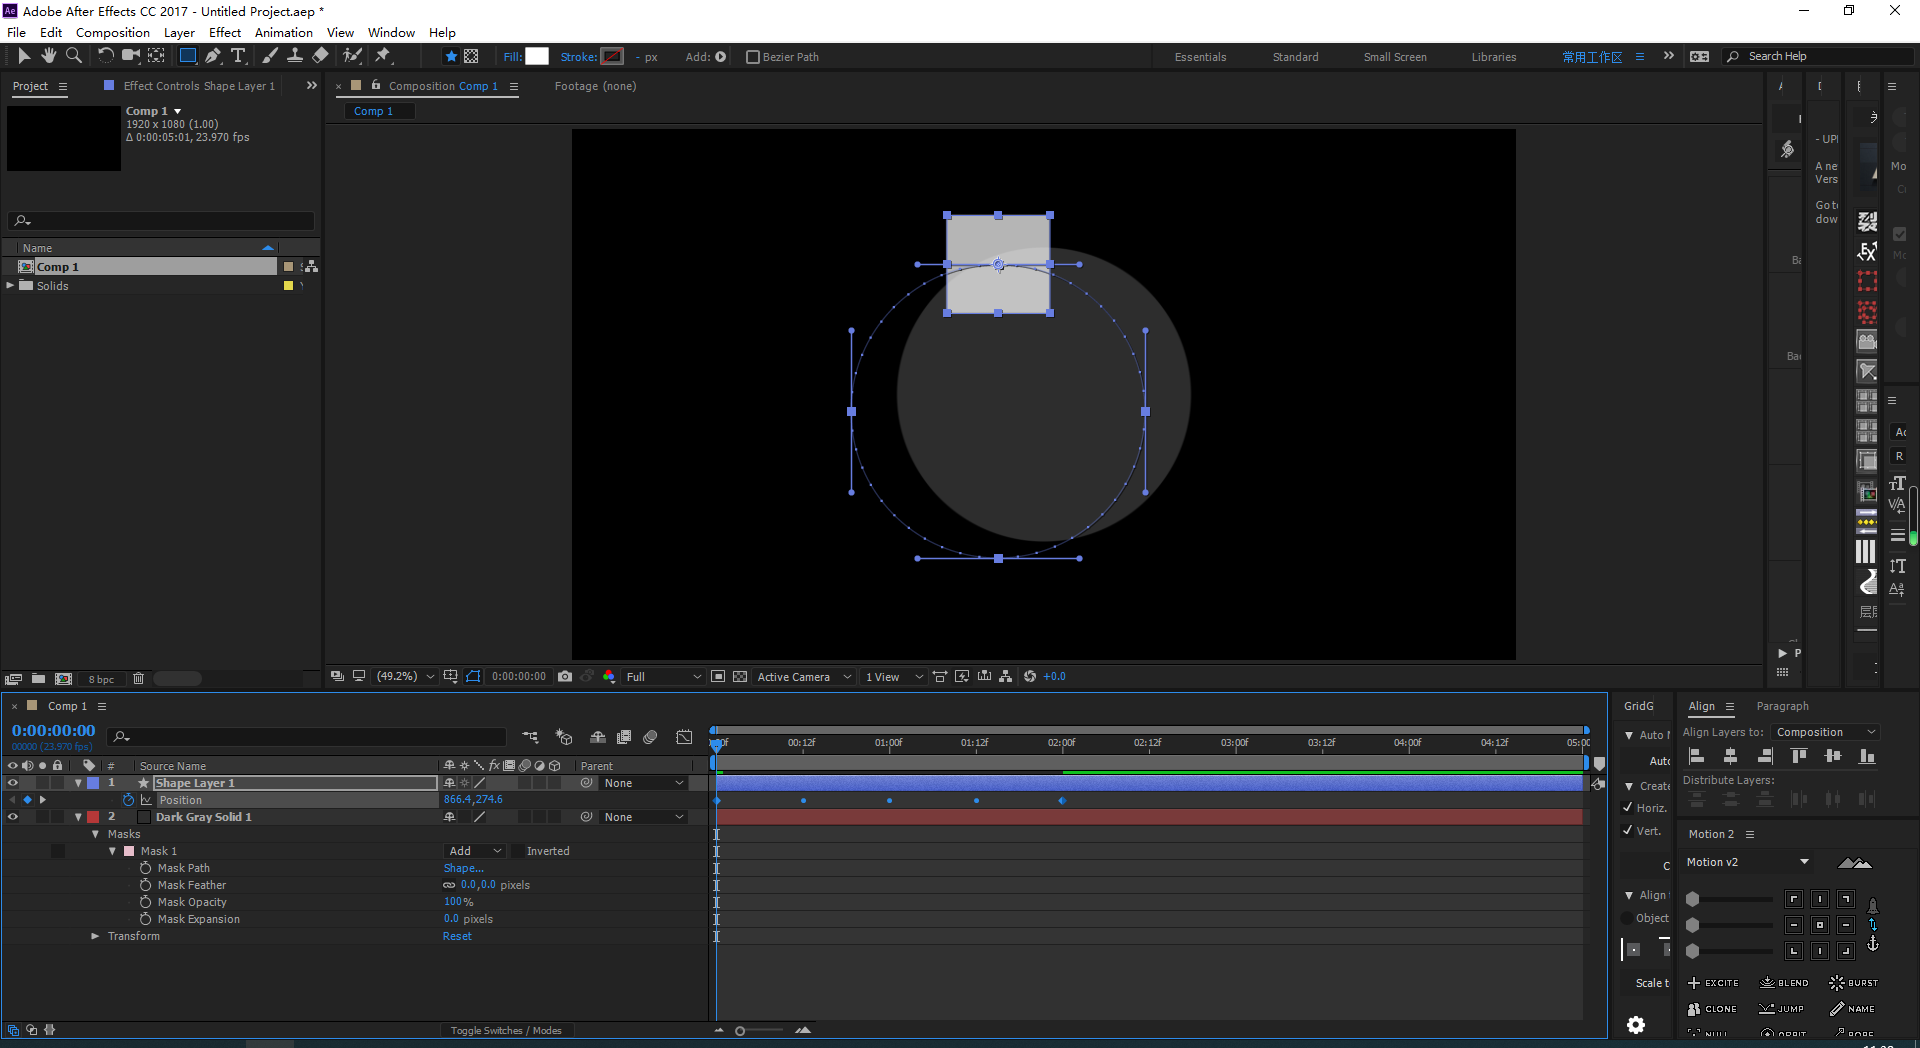Click Toggle Switches / Modes button
The width and height of the screenshot is (1920, 1048).
click(x=505, y=1030)
